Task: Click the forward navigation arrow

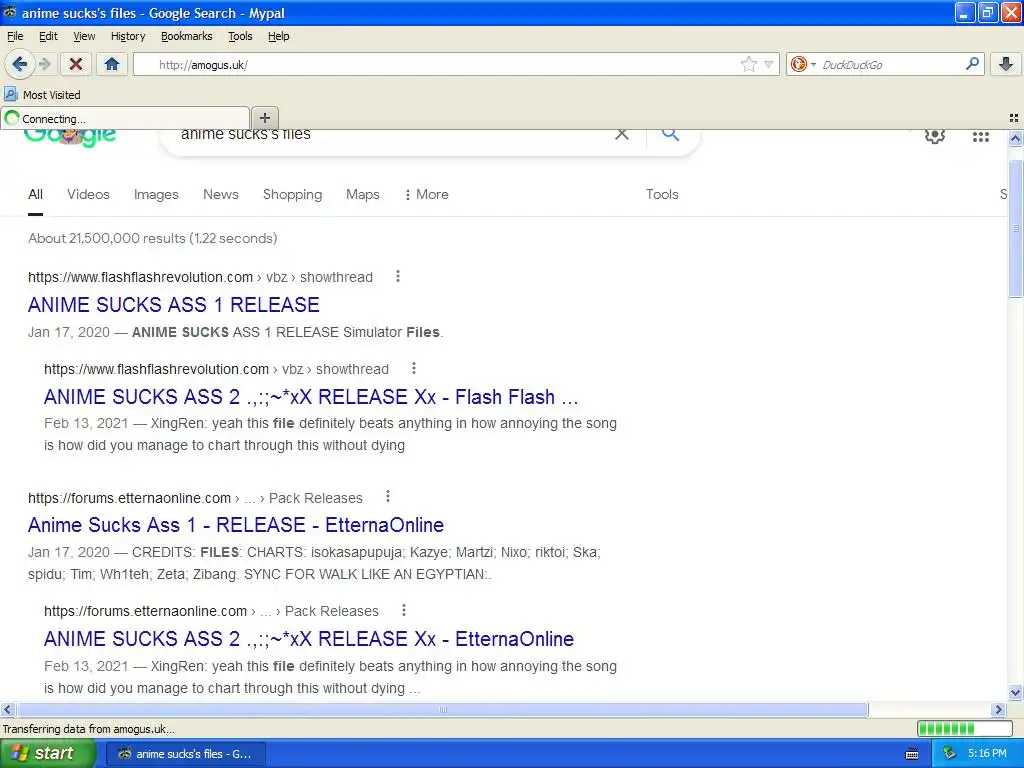Action: tap(44, 64)
